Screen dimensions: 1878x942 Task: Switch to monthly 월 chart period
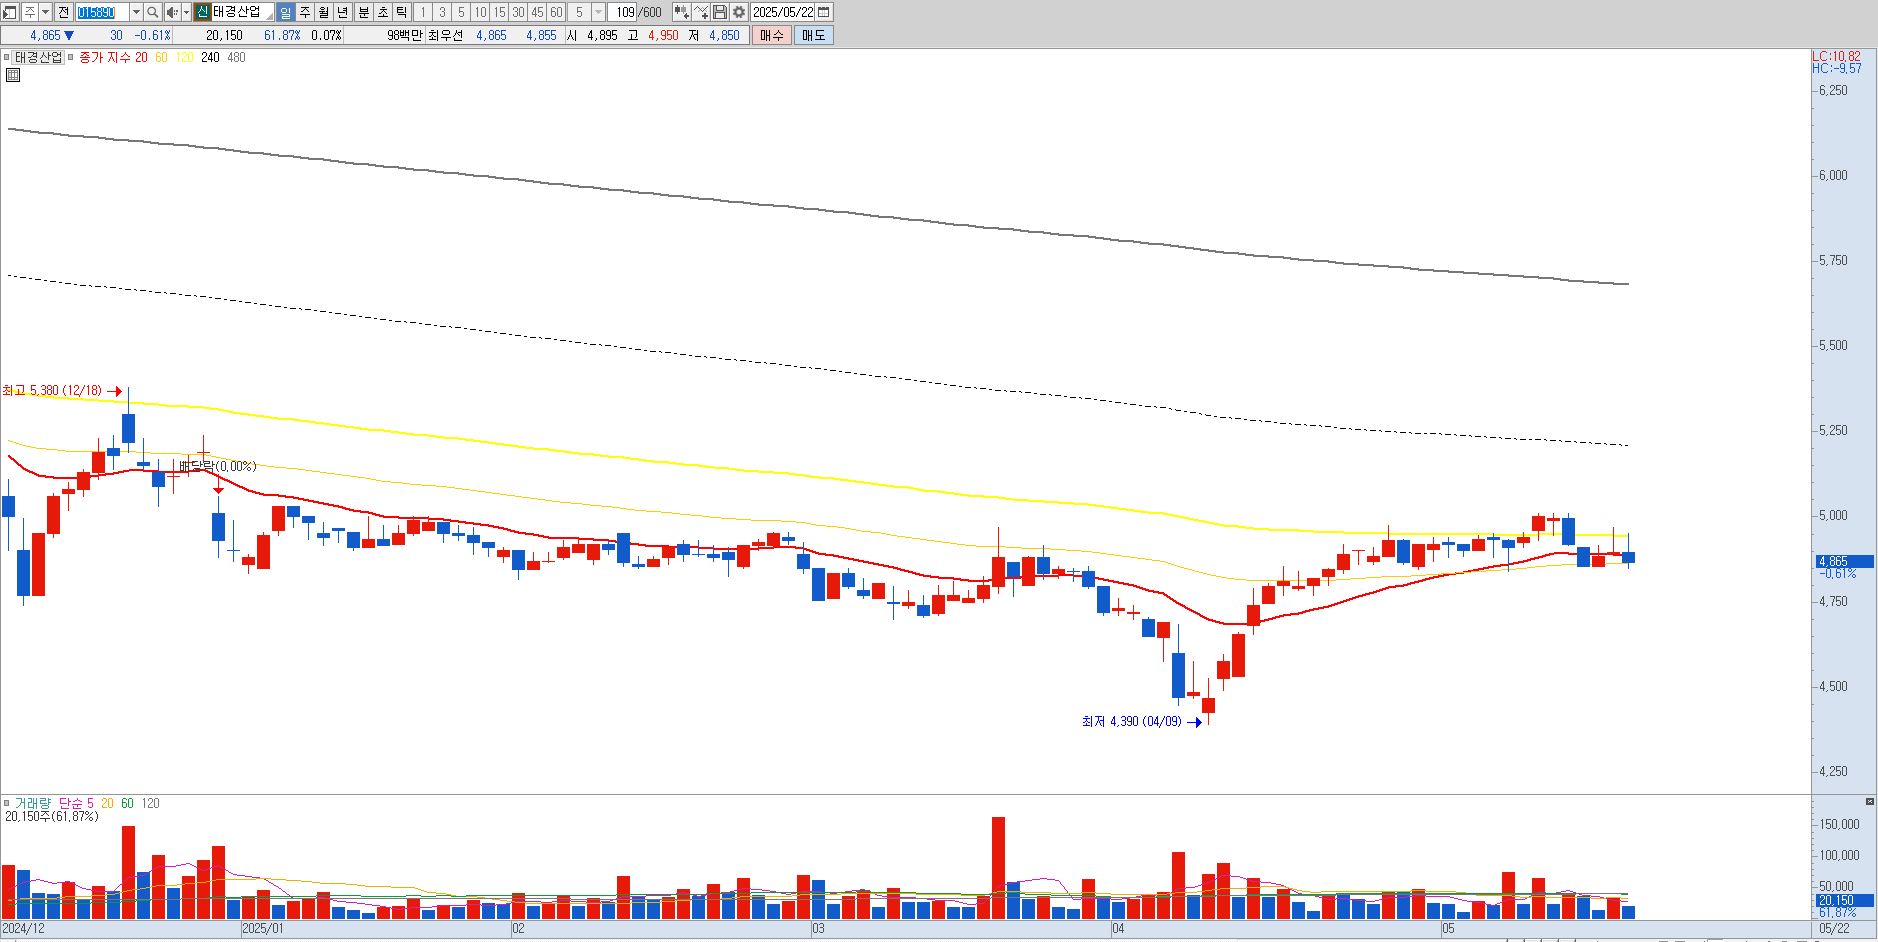tap(324, 12)
